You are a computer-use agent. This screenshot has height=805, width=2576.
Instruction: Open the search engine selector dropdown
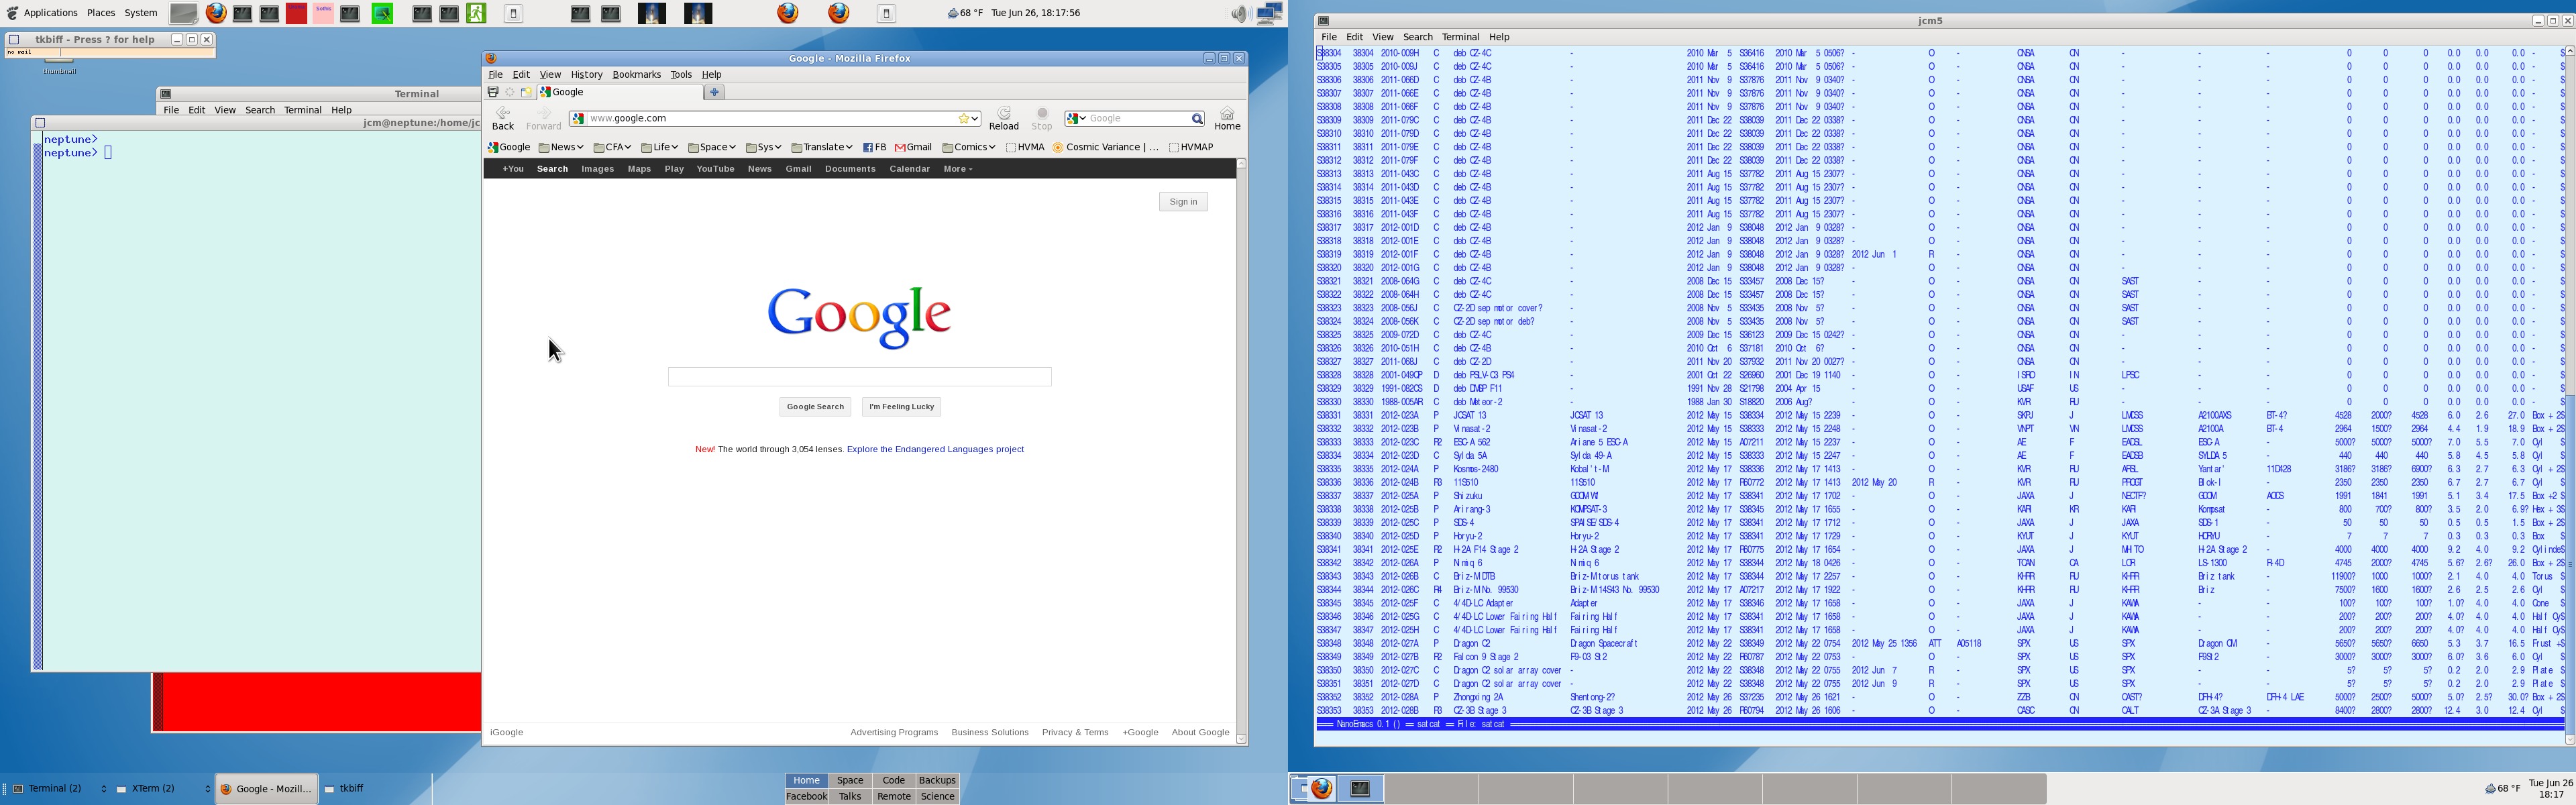point(1077,119)
